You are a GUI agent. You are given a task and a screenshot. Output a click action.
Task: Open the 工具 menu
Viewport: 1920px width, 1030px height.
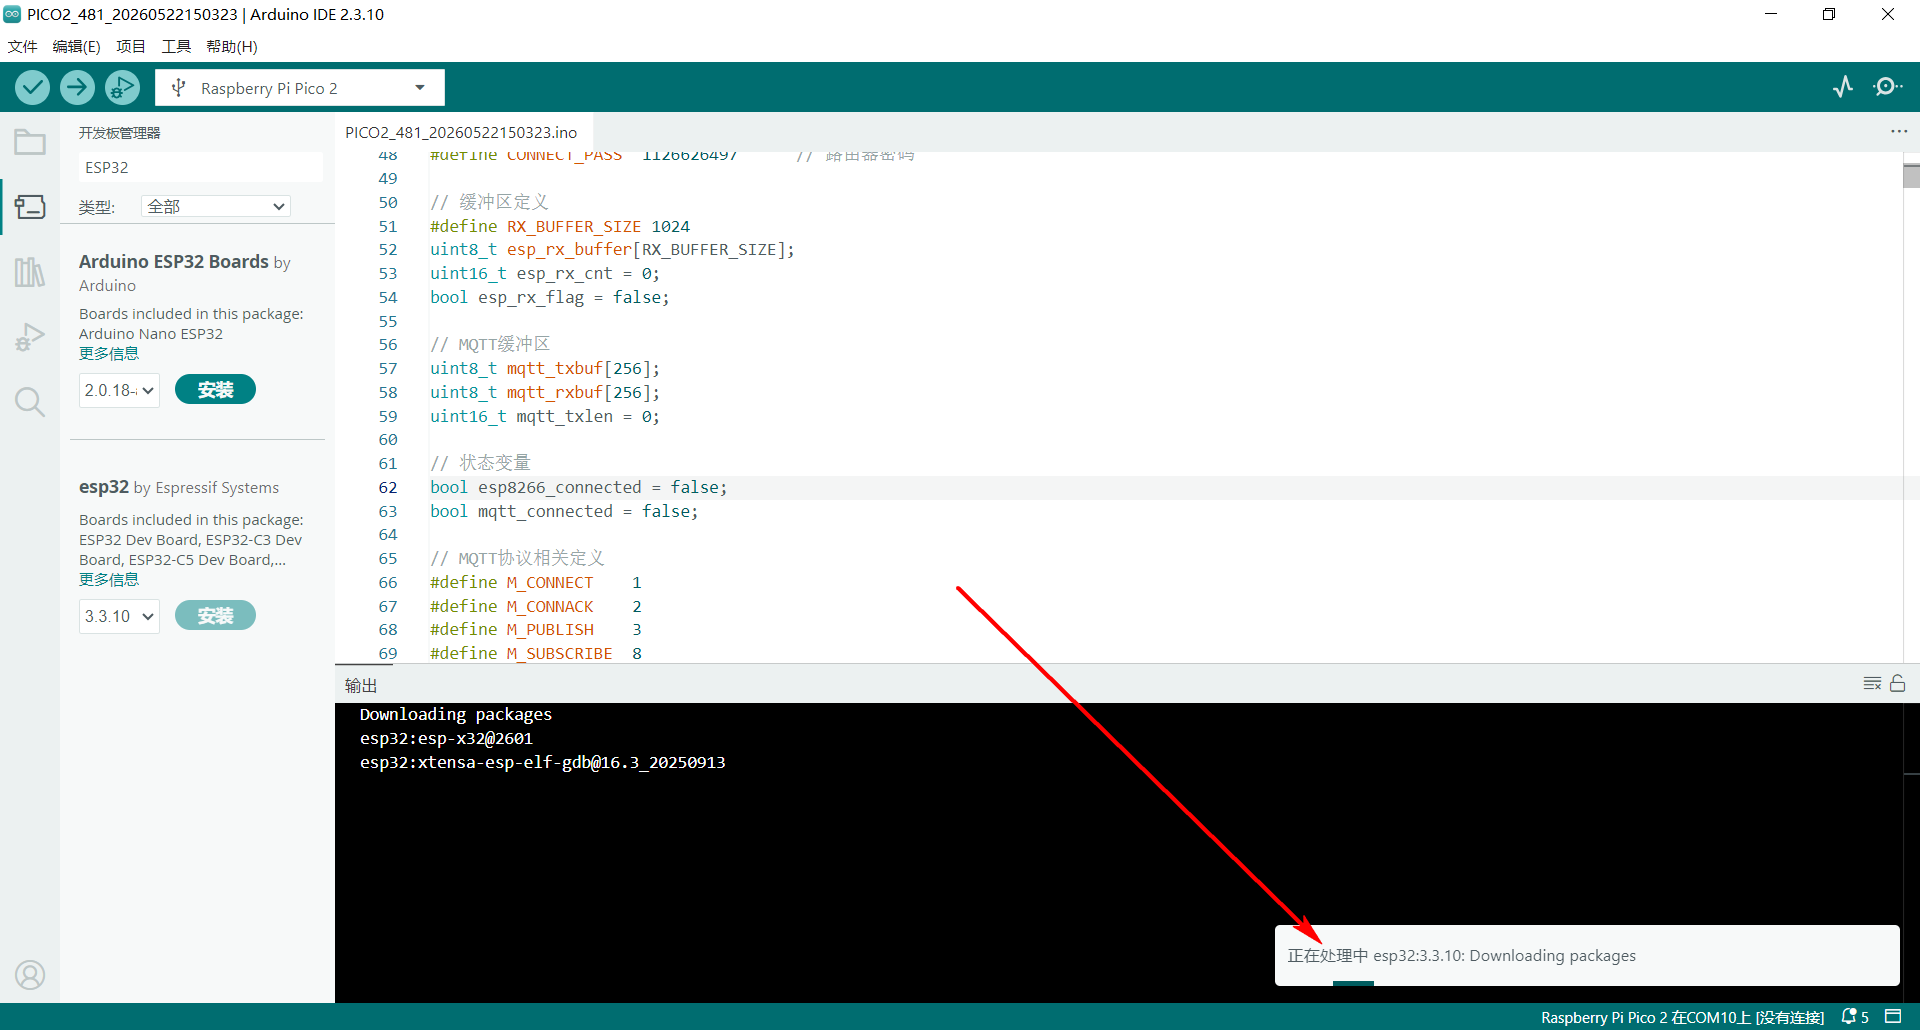(176, 47)
